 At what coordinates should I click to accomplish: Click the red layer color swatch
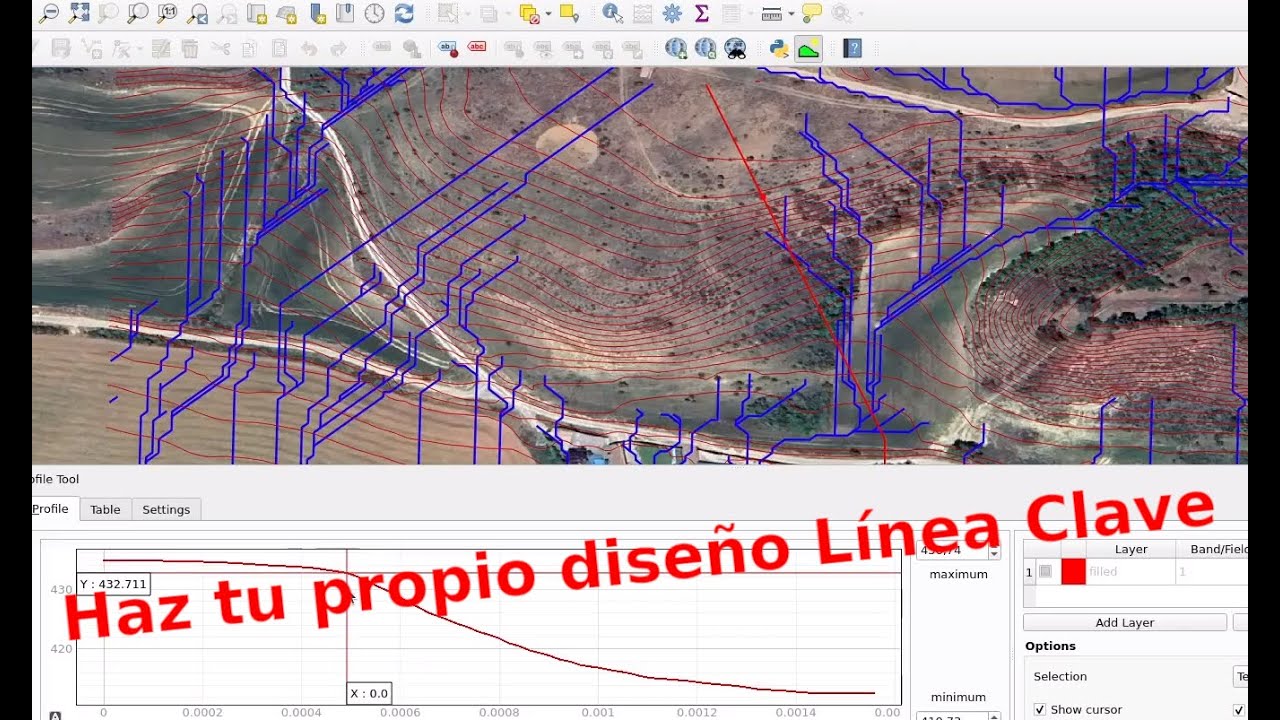coord(1073,572)
